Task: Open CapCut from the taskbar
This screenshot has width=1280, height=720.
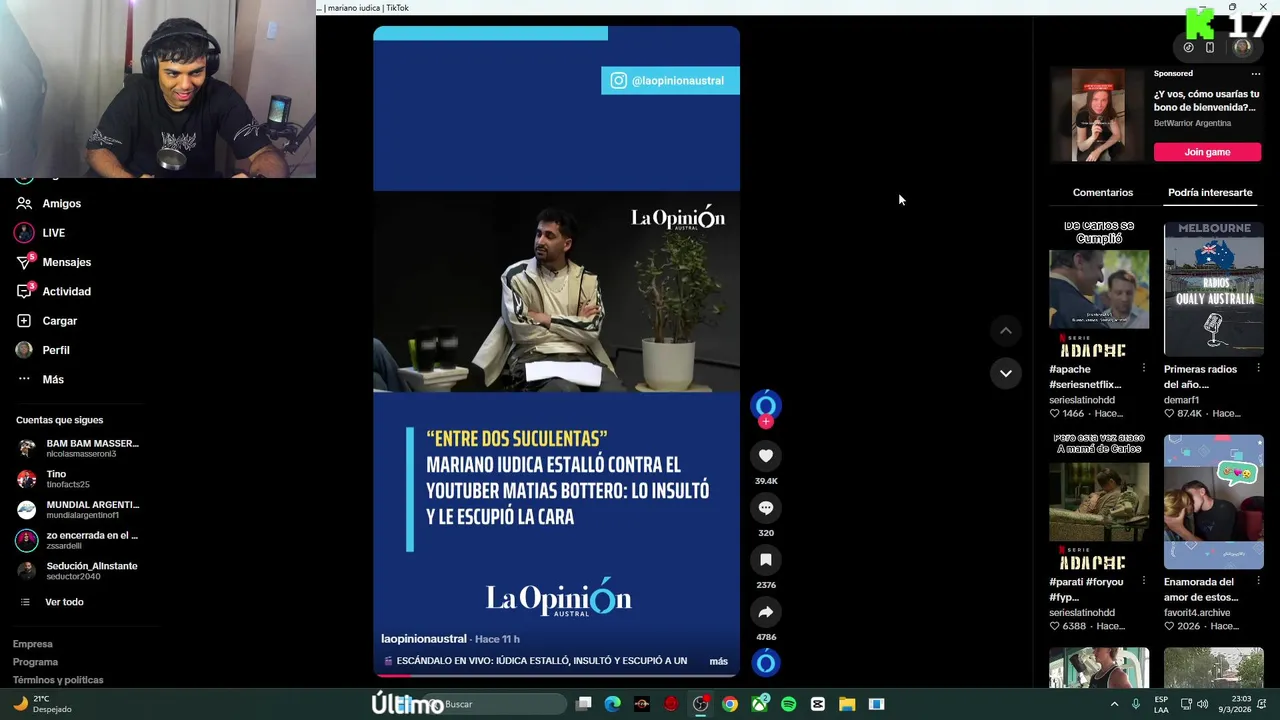Action: pyautogui.click(x=818, y=704)
